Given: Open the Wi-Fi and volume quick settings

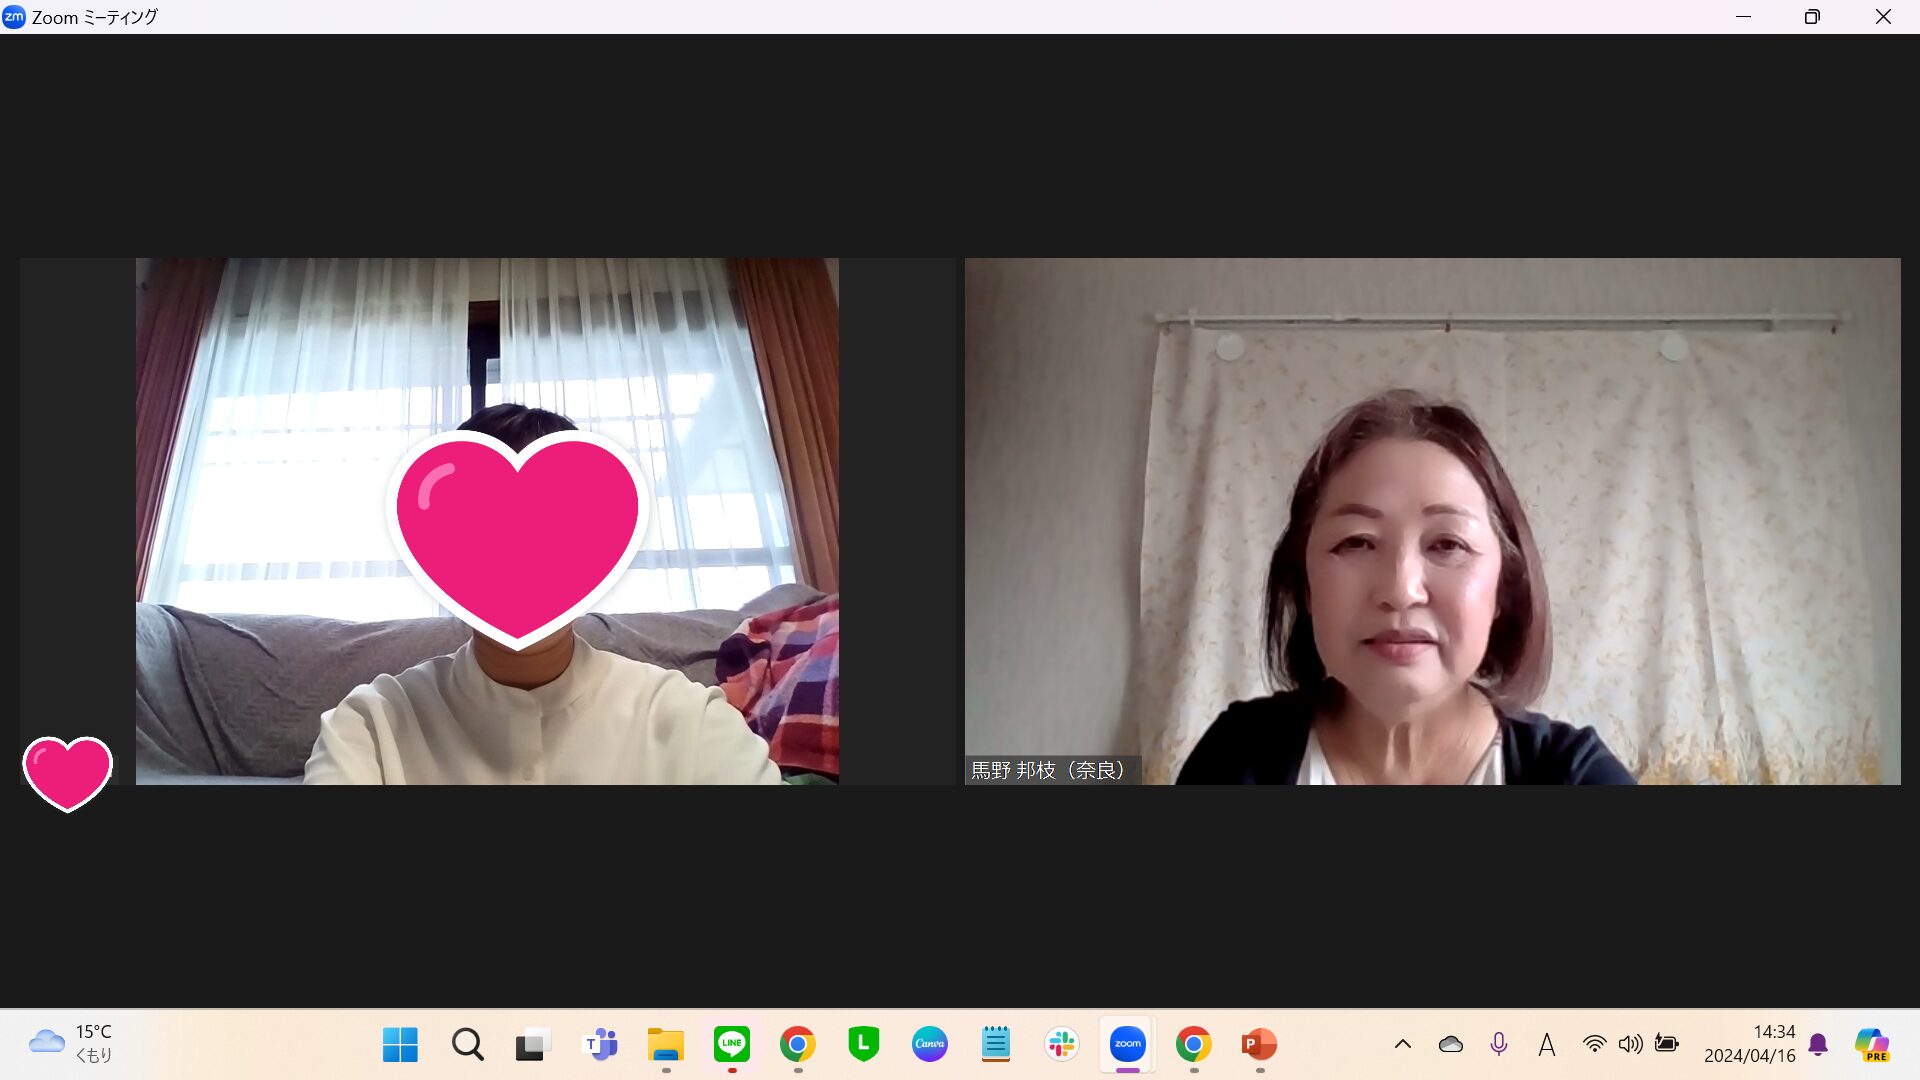Looking at the screenshot, I should [1612, 1045].
